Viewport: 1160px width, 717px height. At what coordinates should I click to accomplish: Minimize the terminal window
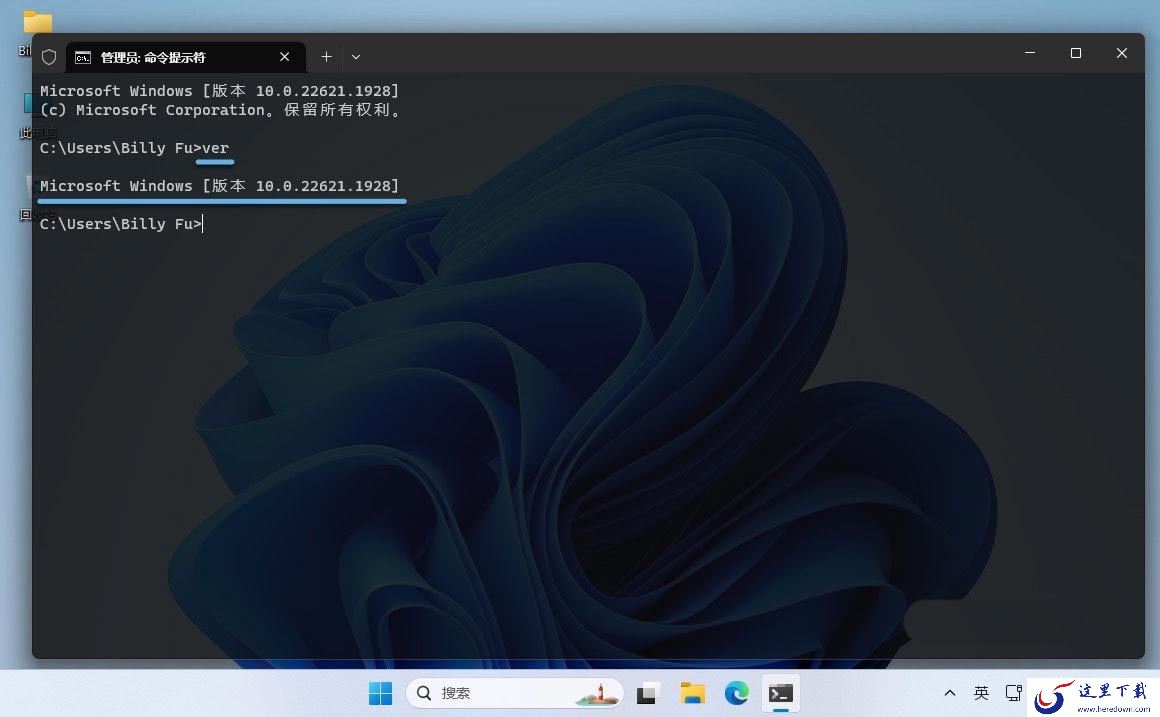[x=1030, y=53]
